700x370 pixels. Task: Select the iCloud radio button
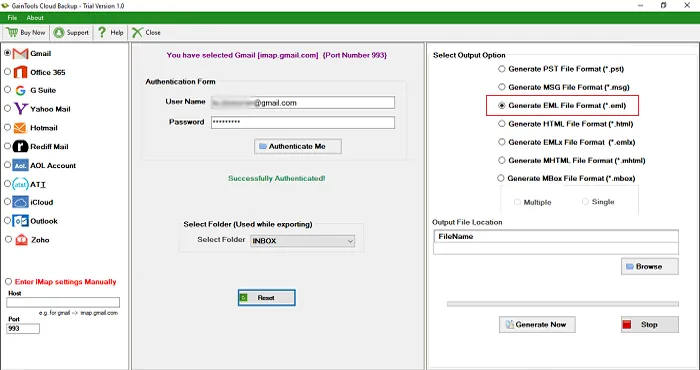pos(8,202)
